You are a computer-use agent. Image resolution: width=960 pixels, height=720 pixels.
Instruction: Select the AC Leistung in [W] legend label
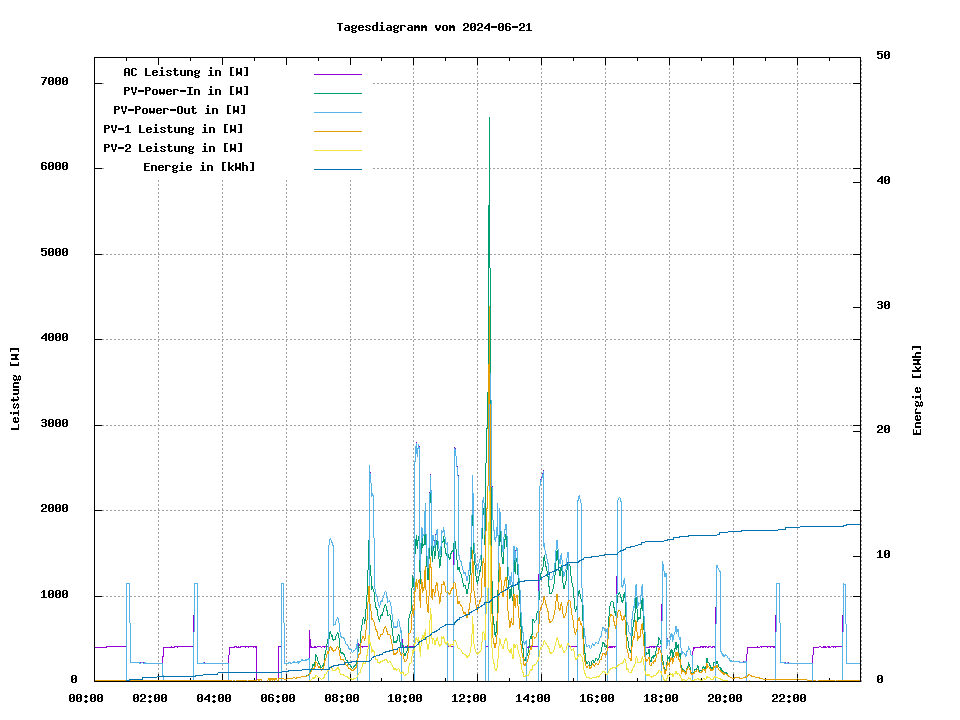click(x=186, y=72)
